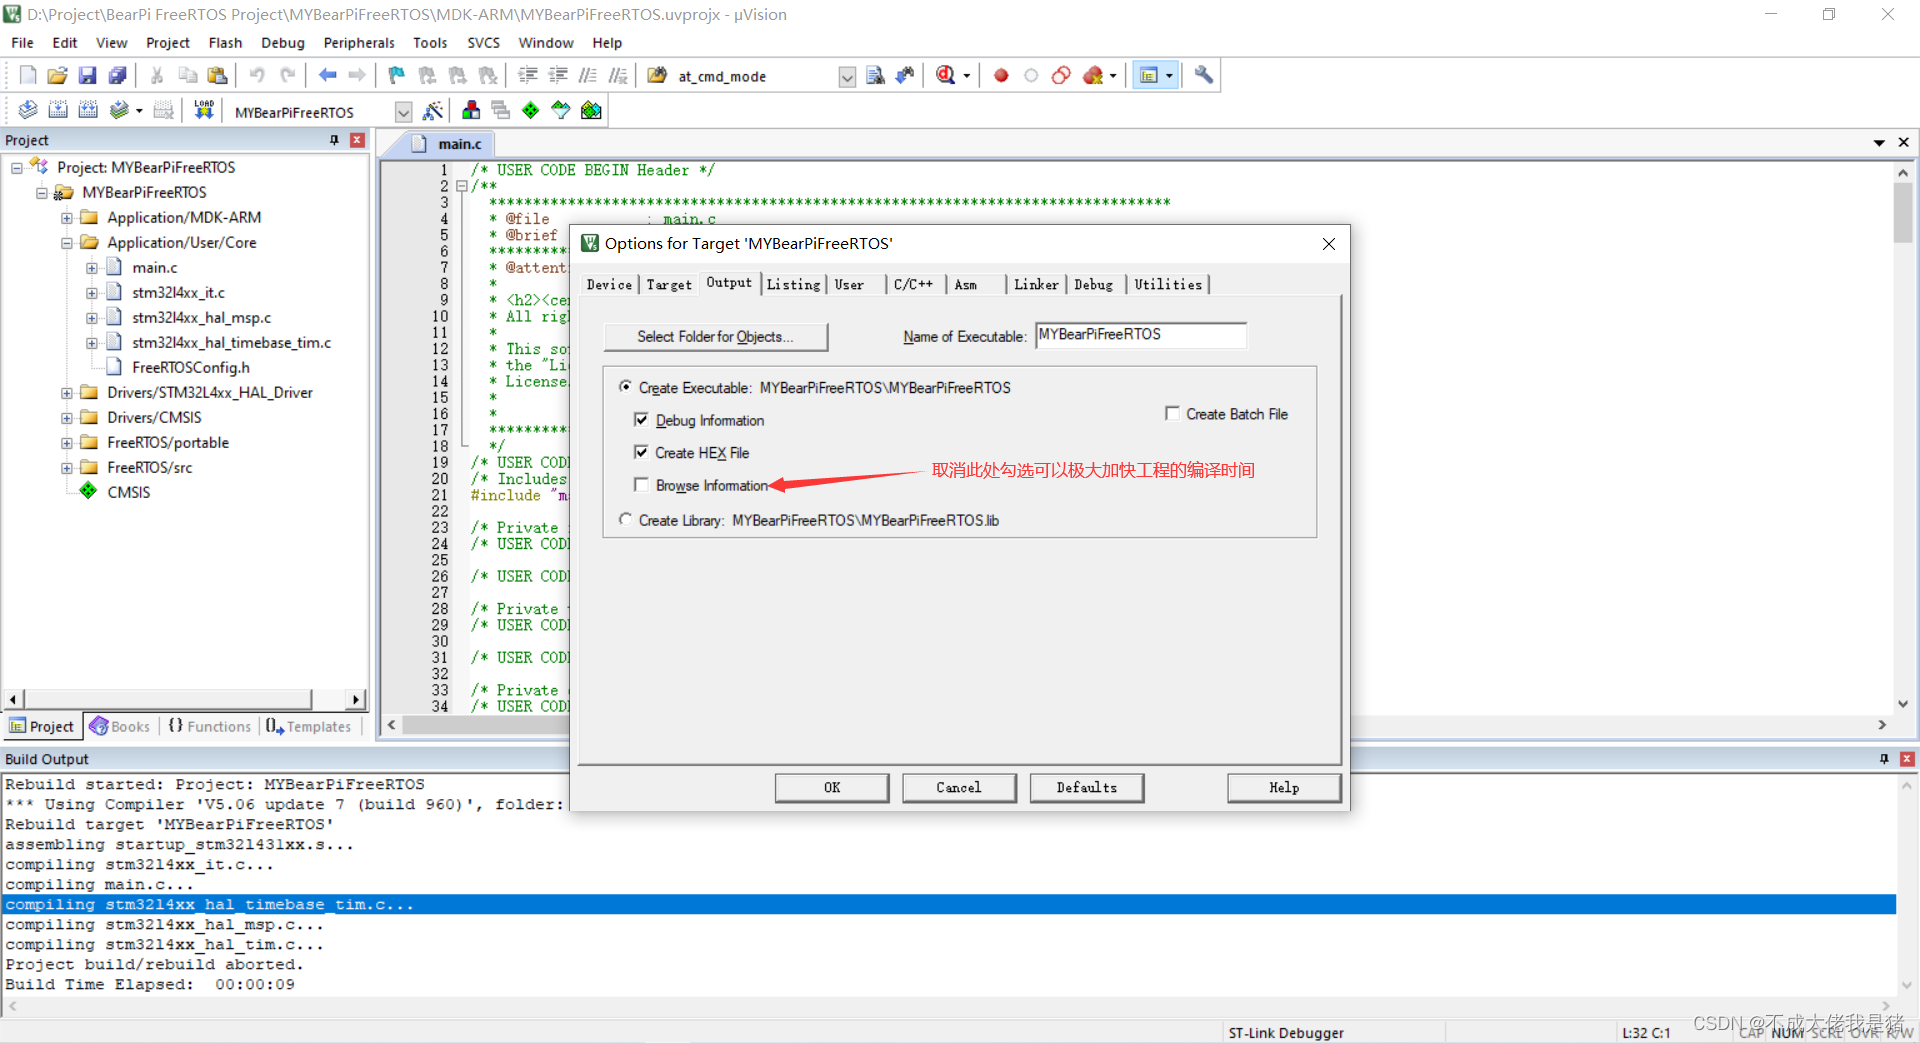Check the Create Batch File option

[1172, 413]
